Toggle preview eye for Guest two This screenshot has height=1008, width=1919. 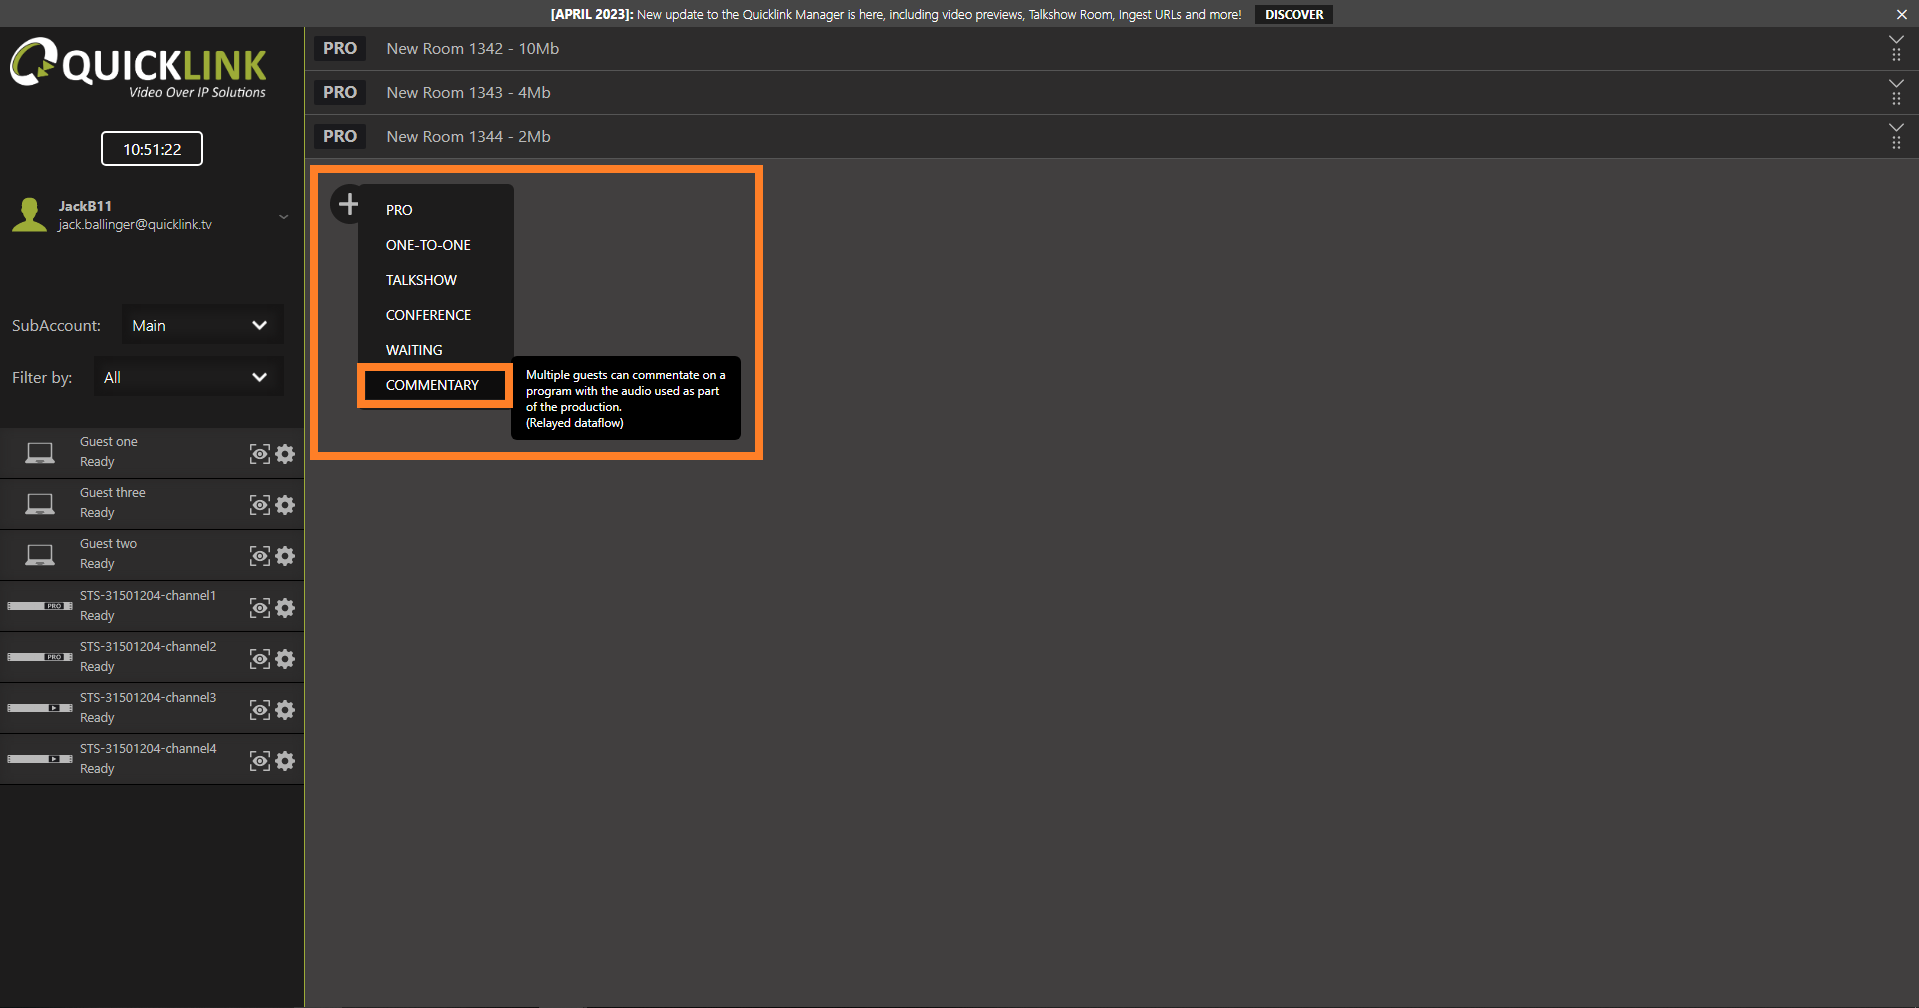pos(260,556)
